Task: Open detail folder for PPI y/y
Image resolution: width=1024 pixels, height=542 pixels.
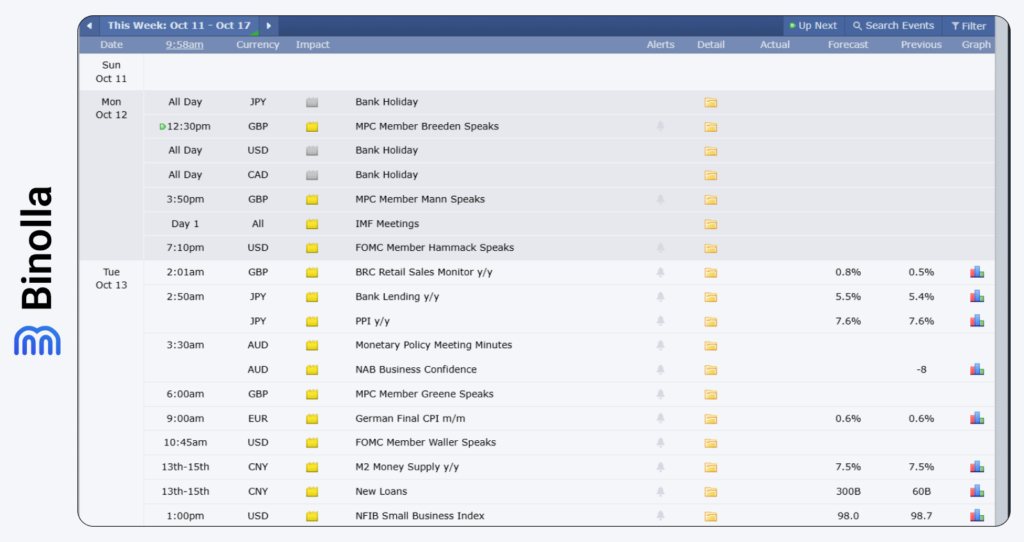Action: click(711, 321)
